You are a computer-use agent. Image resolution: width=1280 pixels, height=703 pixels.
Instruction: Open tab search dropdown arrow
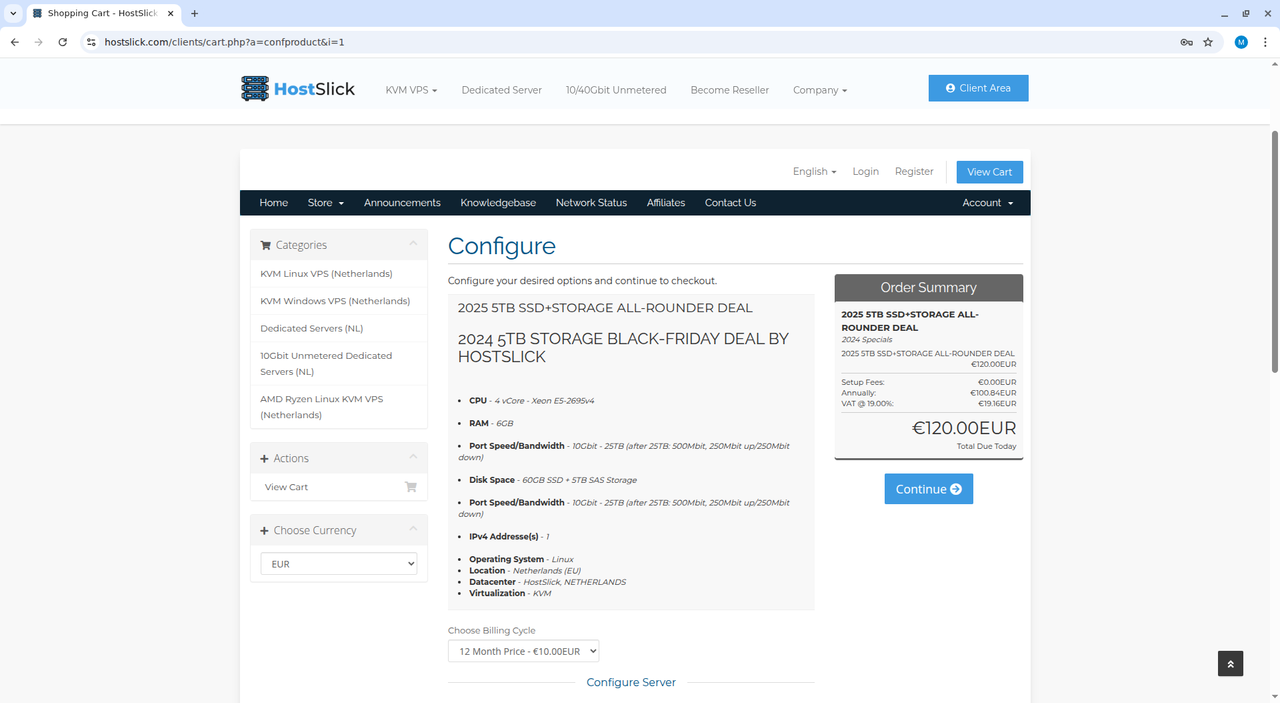pos(12,14)
